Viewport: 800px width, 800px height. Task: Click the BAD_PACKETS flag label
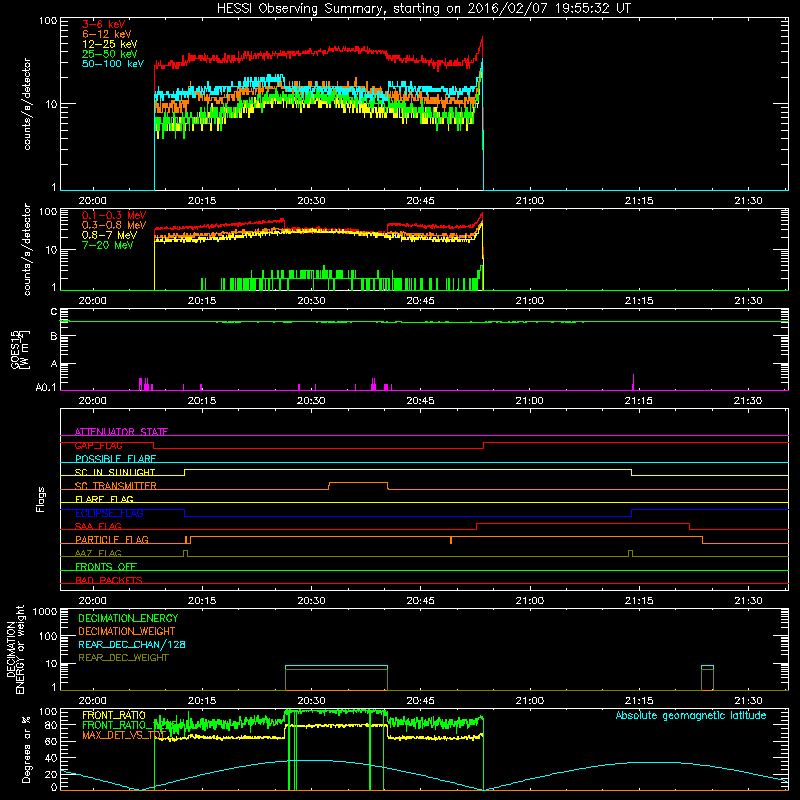109,580
